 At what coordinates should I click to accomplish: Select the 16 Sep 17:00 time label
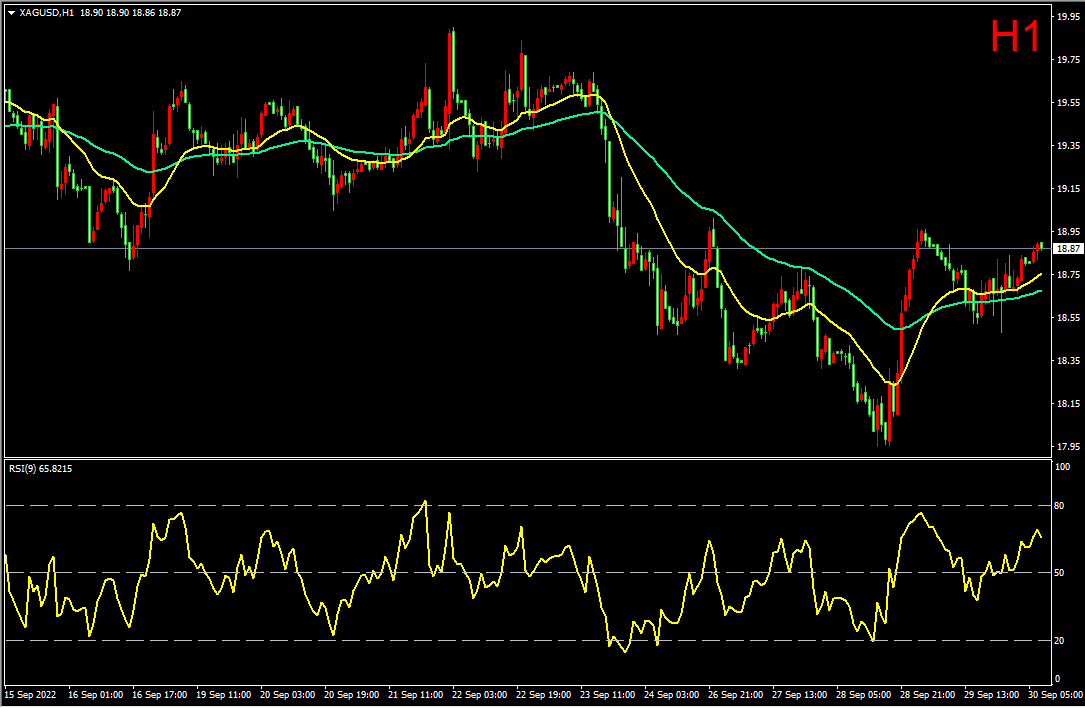[x=159, y=694]
